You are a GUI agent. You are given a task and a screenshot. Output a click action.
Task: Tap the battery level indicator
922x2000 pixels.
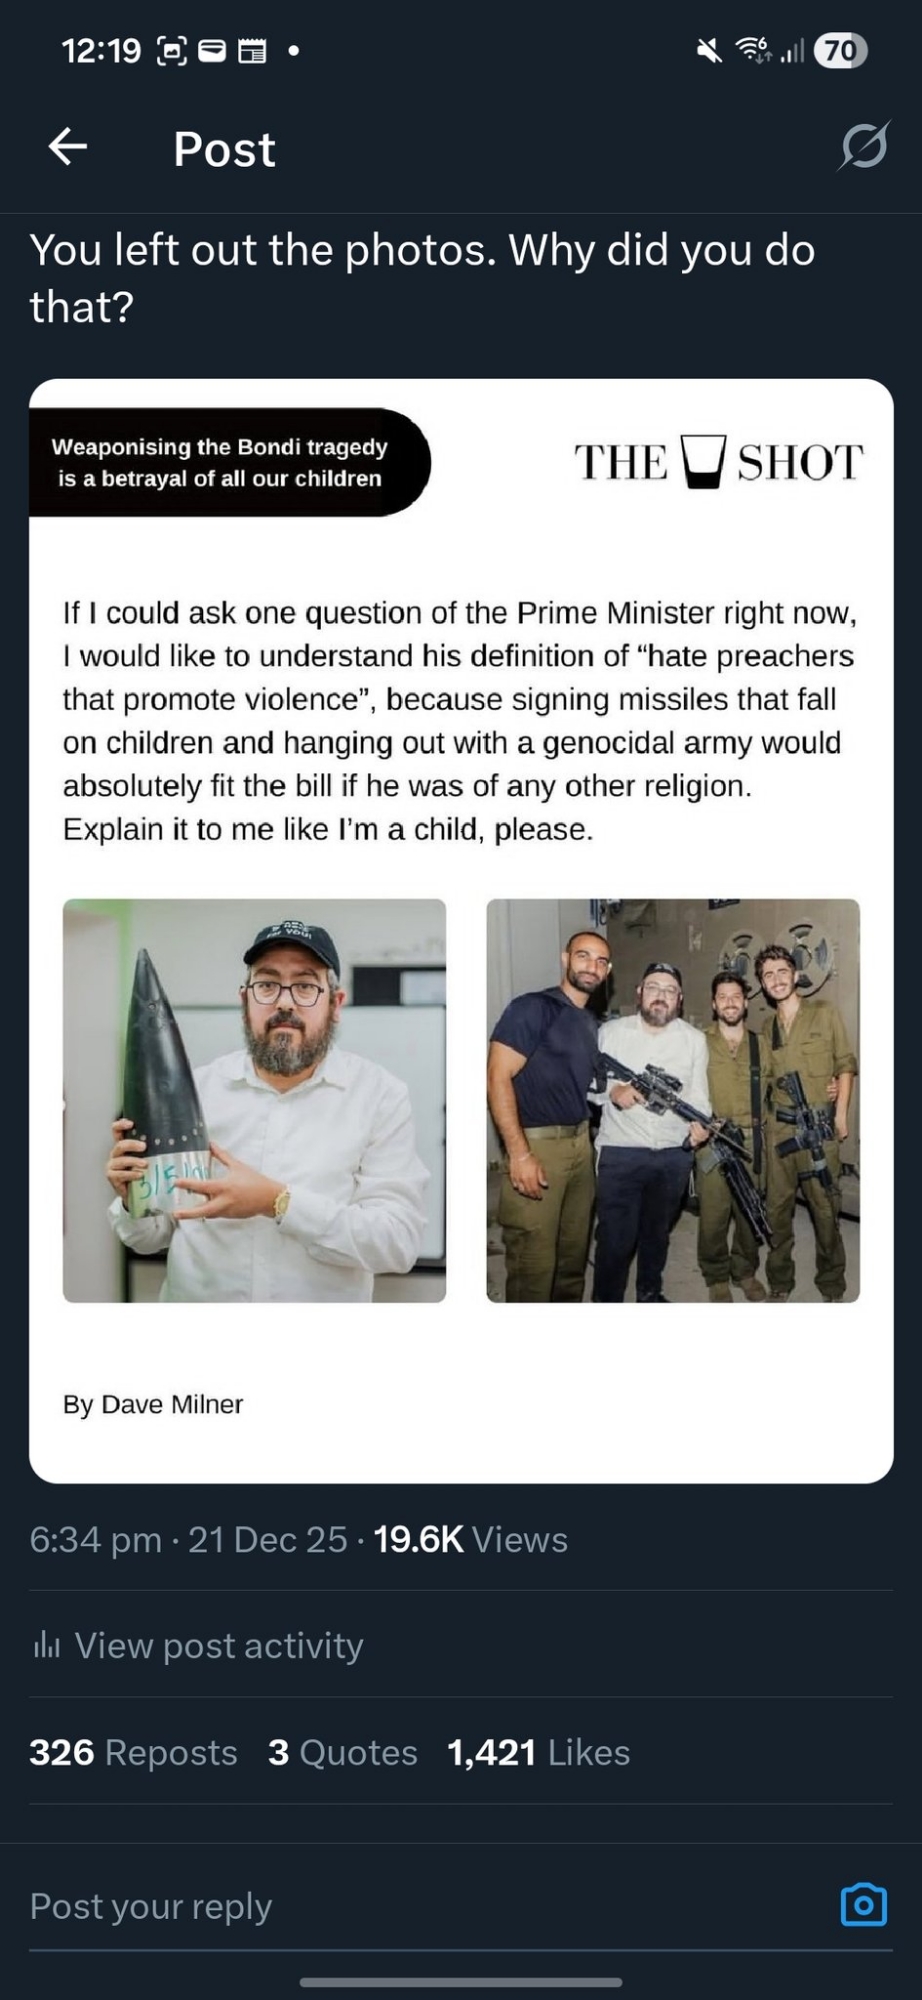pyautogui.click(x=841, y=50)
